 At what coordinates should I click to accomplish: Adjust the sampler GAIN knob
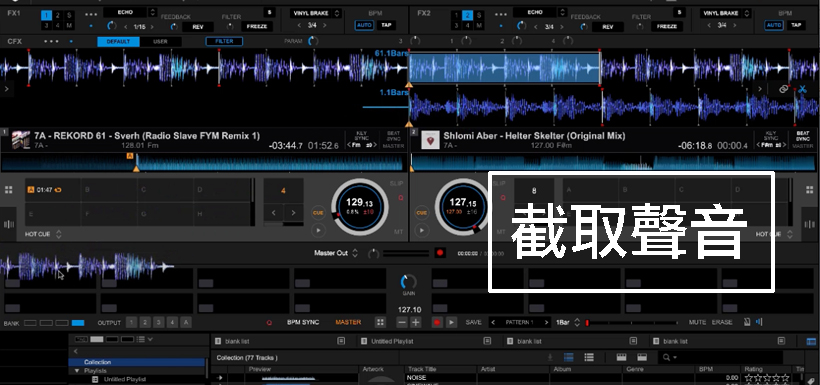(408, 282)
